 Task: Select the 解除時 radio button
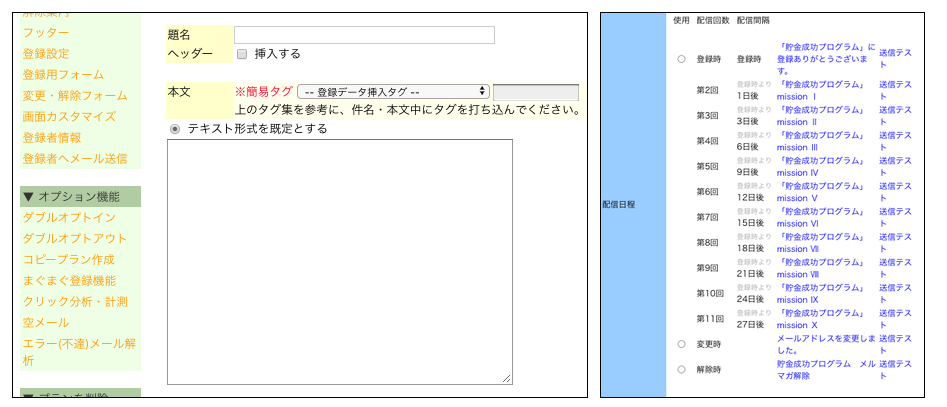681,370
